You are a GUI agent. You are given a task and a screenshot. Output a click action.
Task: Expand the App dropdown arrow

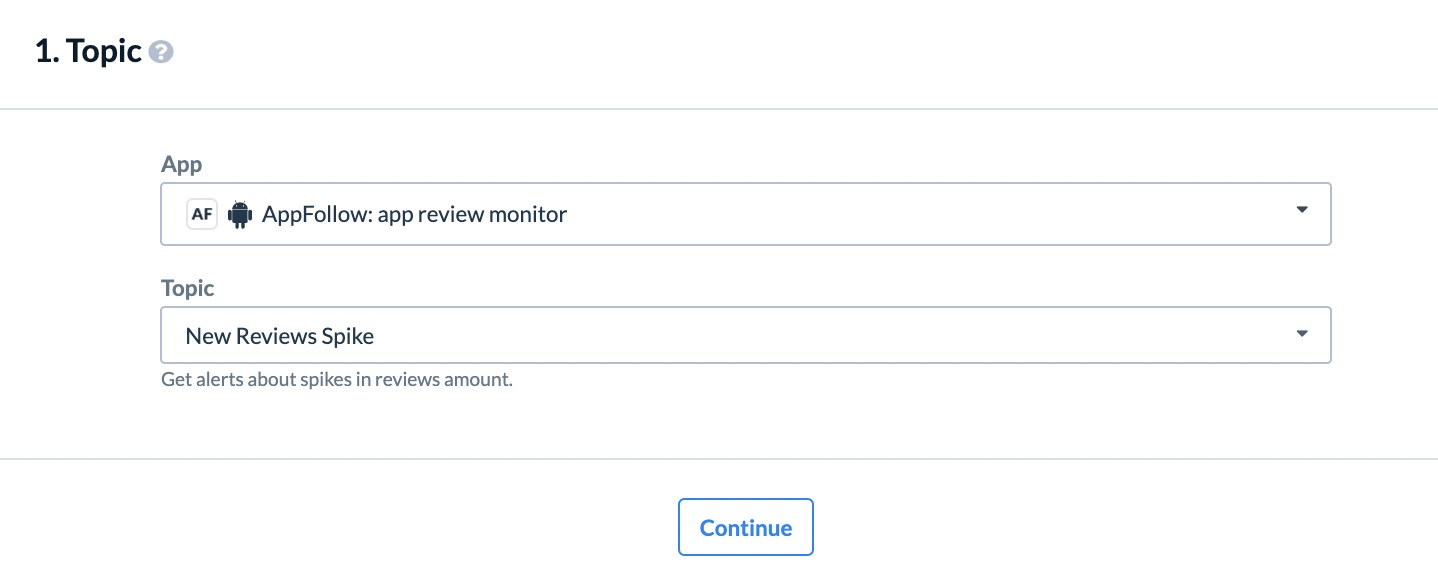pos(1301,210)
